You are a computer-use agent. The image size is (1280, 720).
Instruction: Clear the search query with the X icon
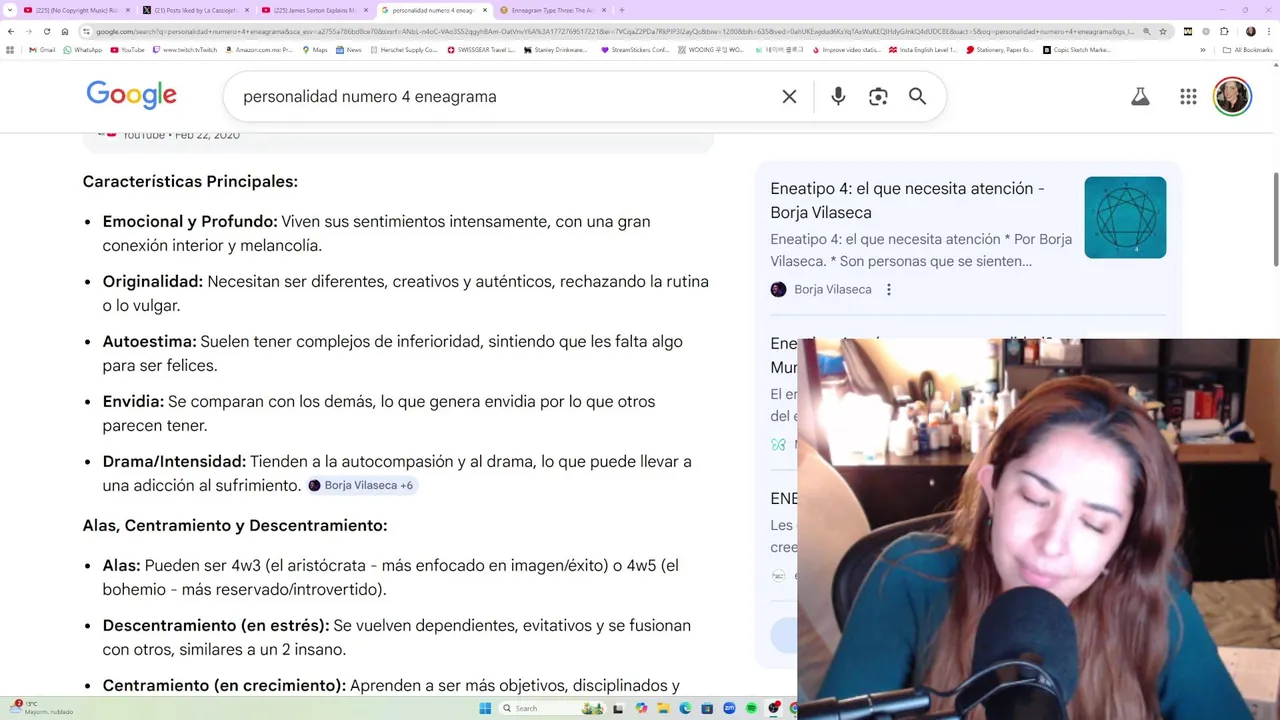[789, 97]
